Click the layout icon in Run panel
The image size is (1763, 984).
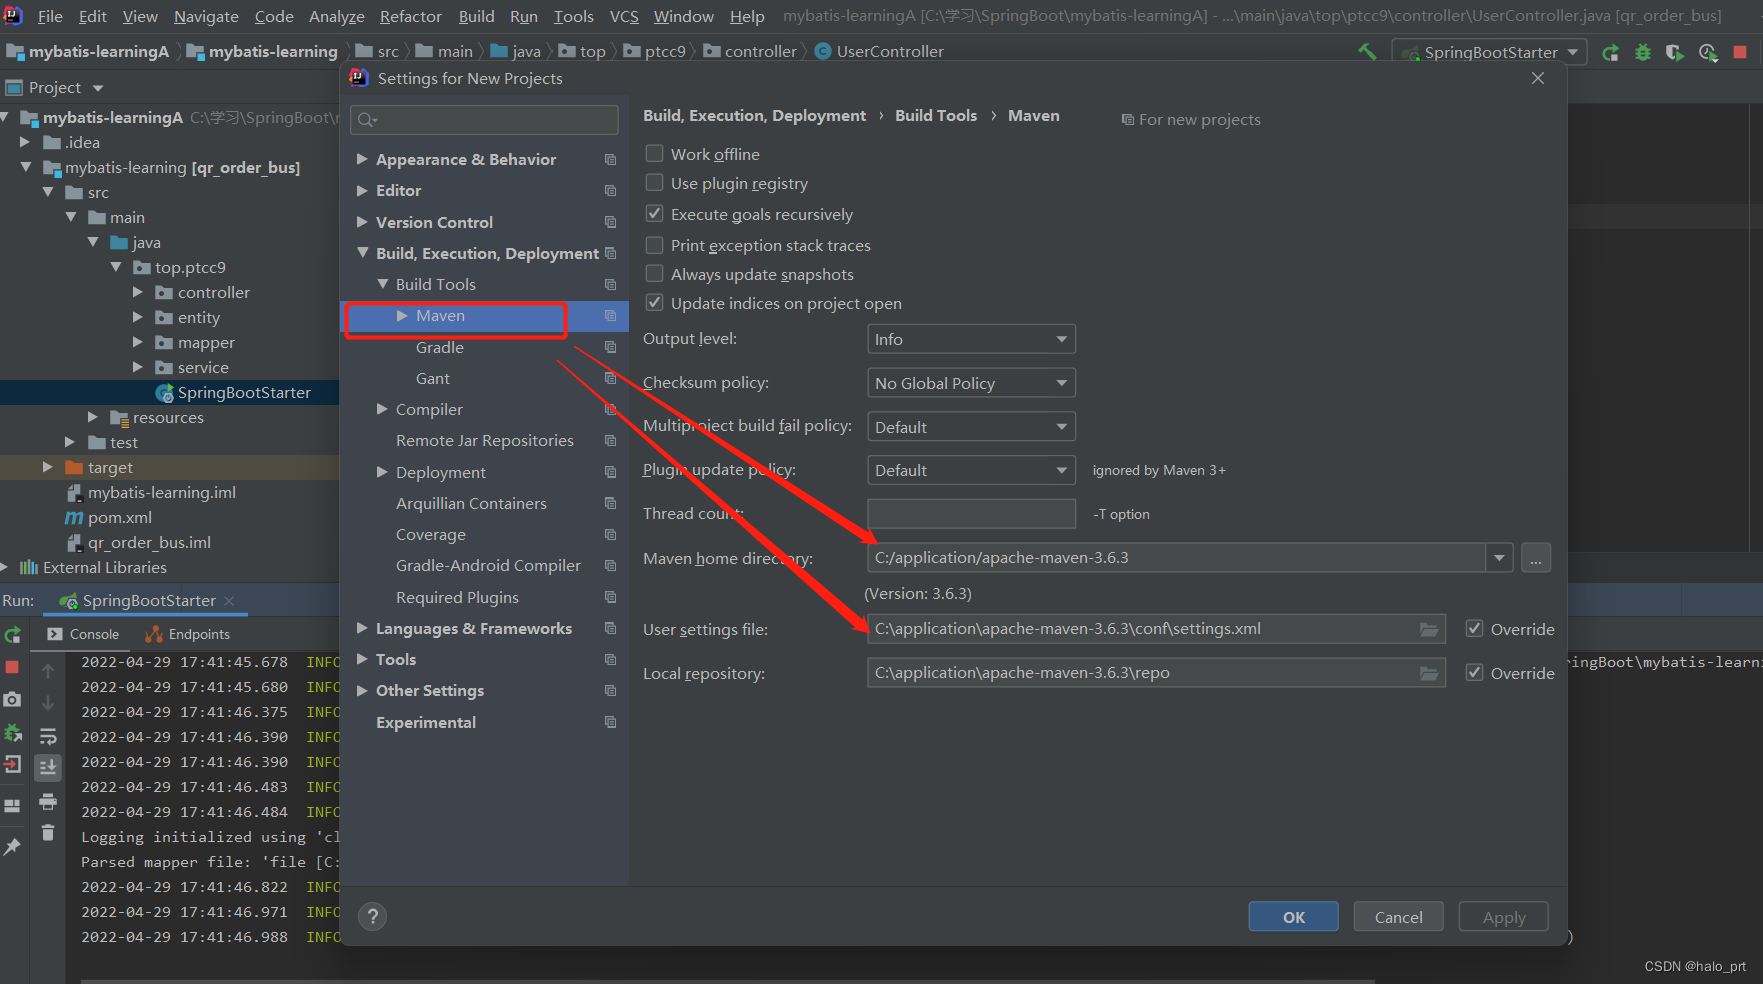coord(13,806)
